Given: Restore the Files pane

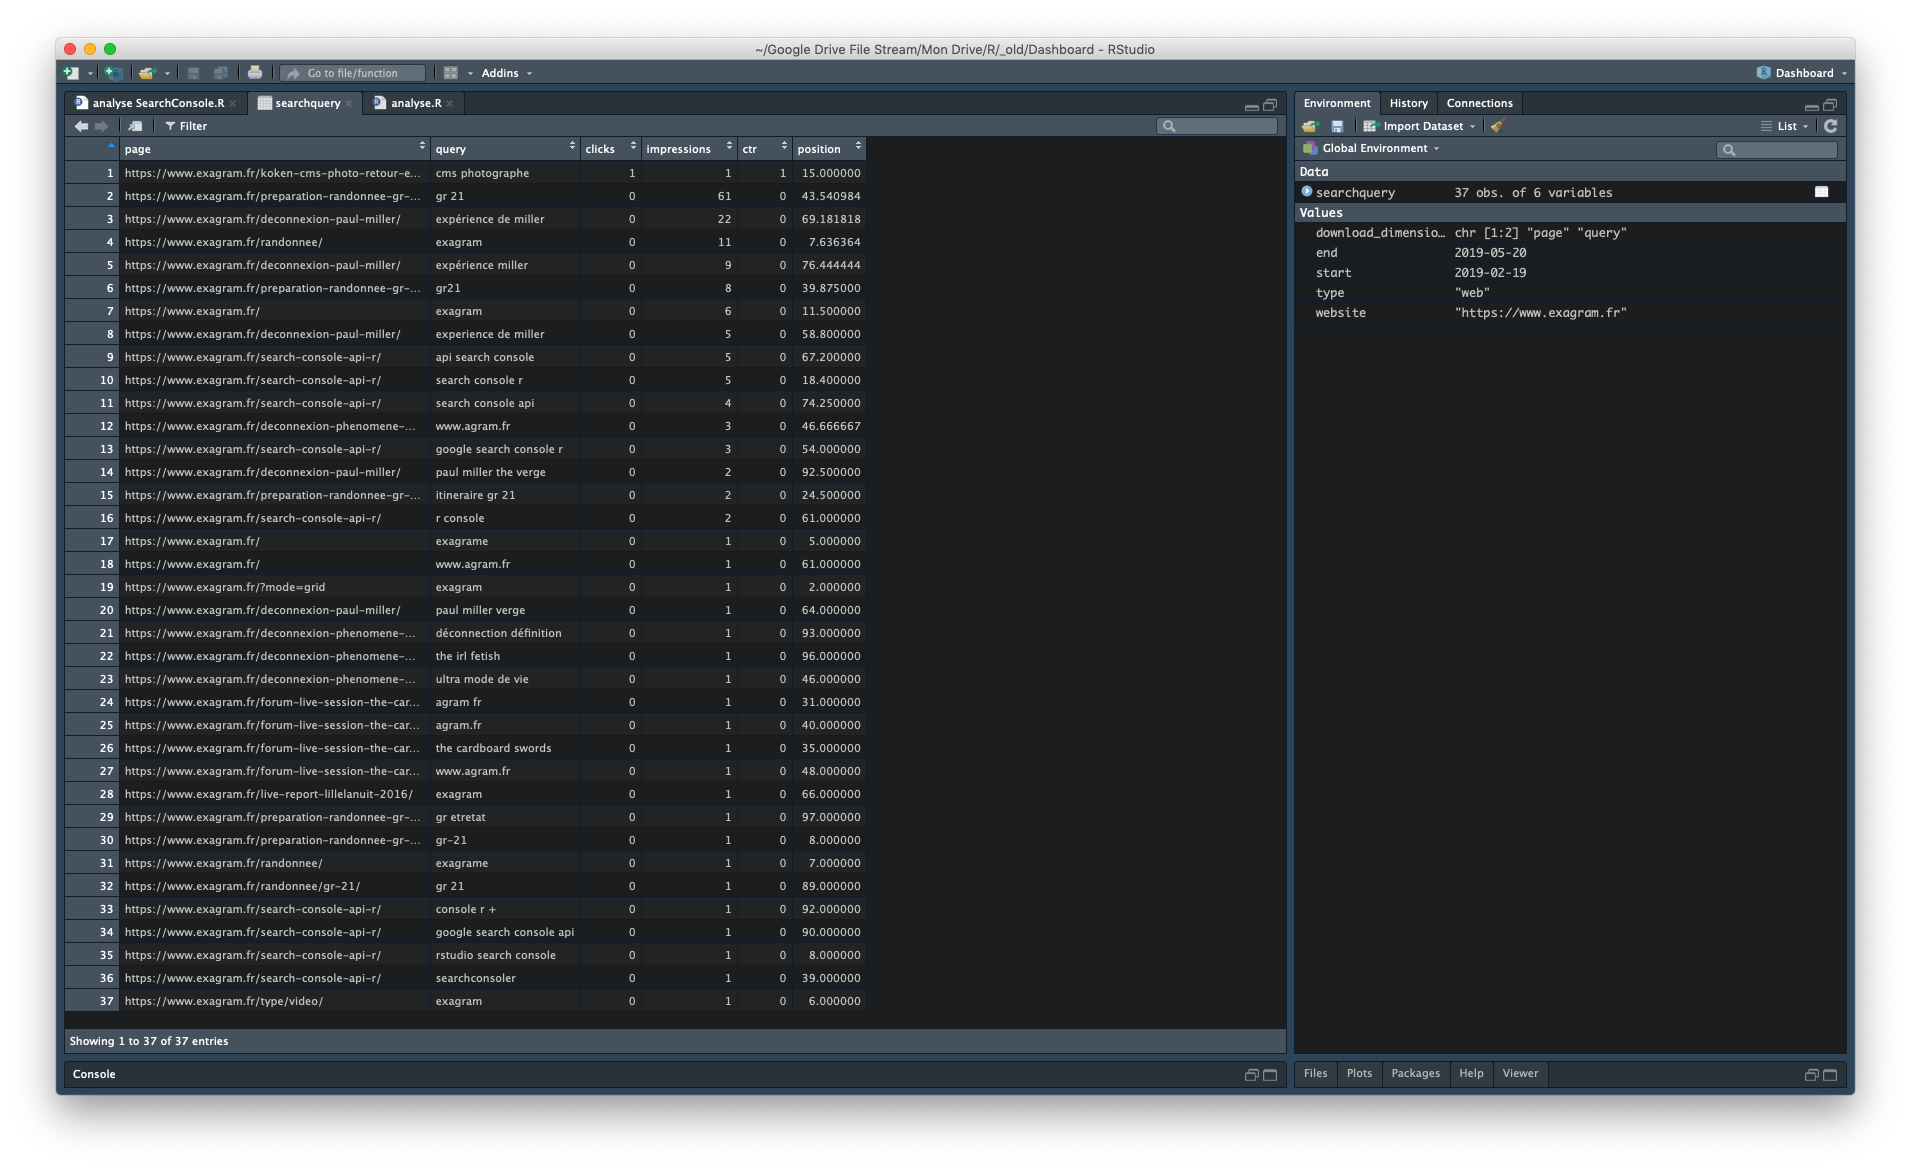Looking at the screenshot, I should coord(1811,1075).
